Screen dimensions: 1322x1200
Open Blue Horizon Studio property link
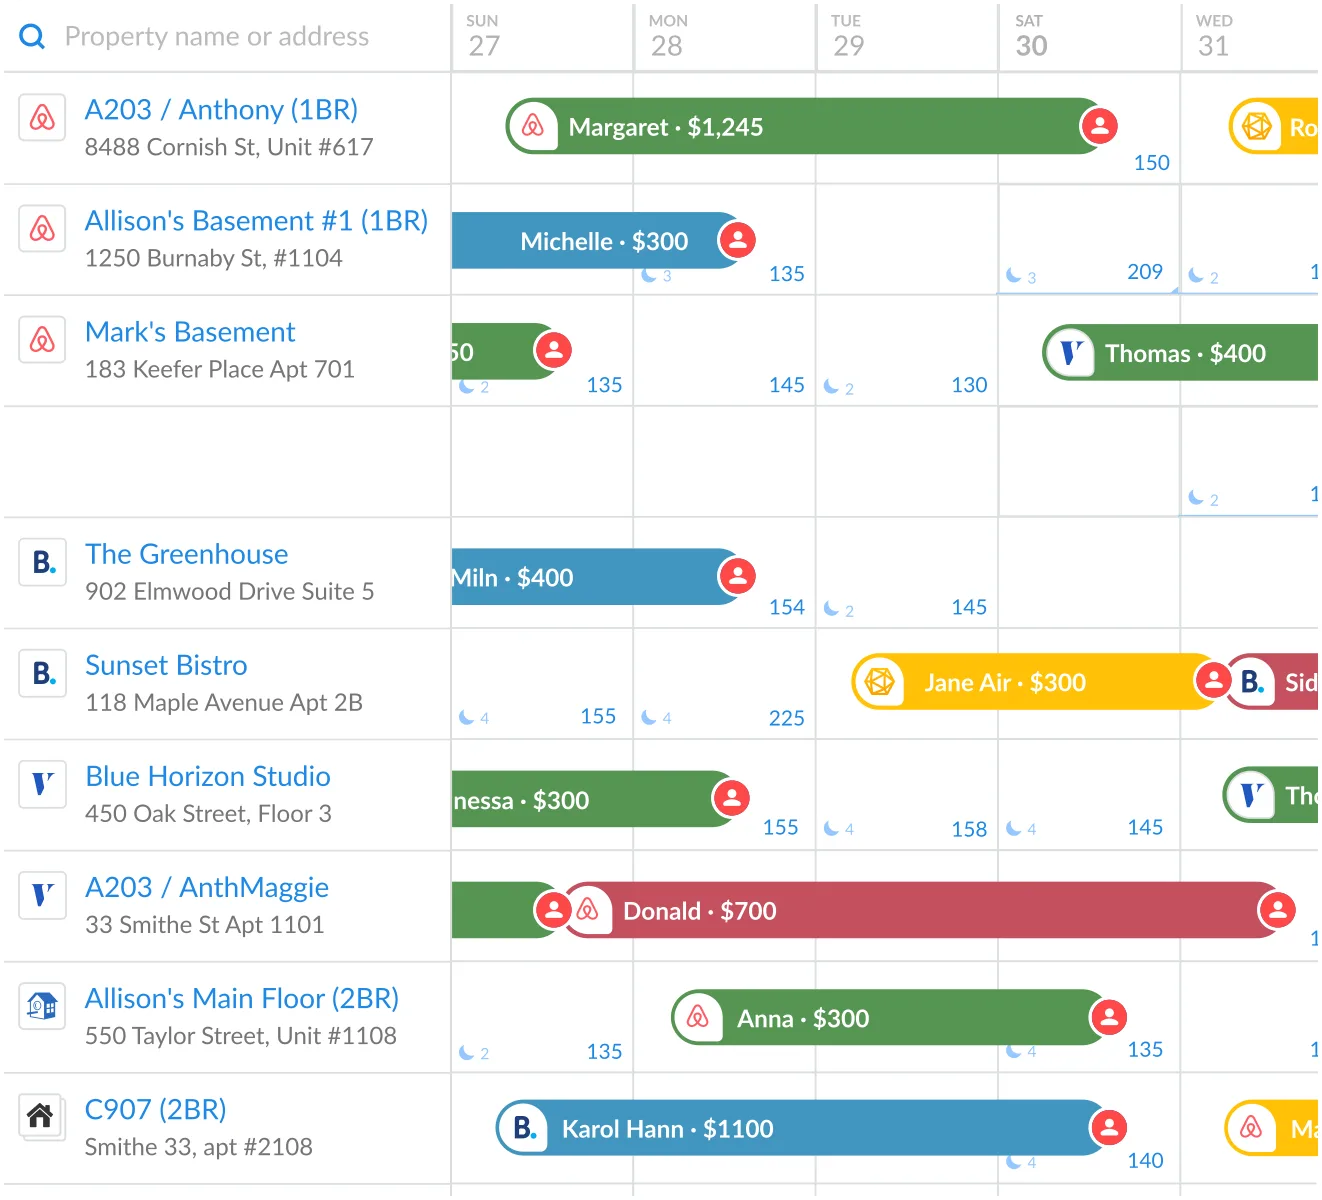tap(208, 775)
